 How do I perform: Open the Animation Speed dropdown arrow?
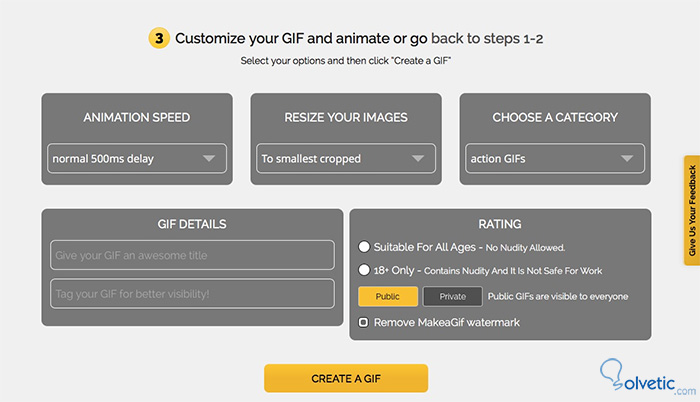tap(209, 158)
